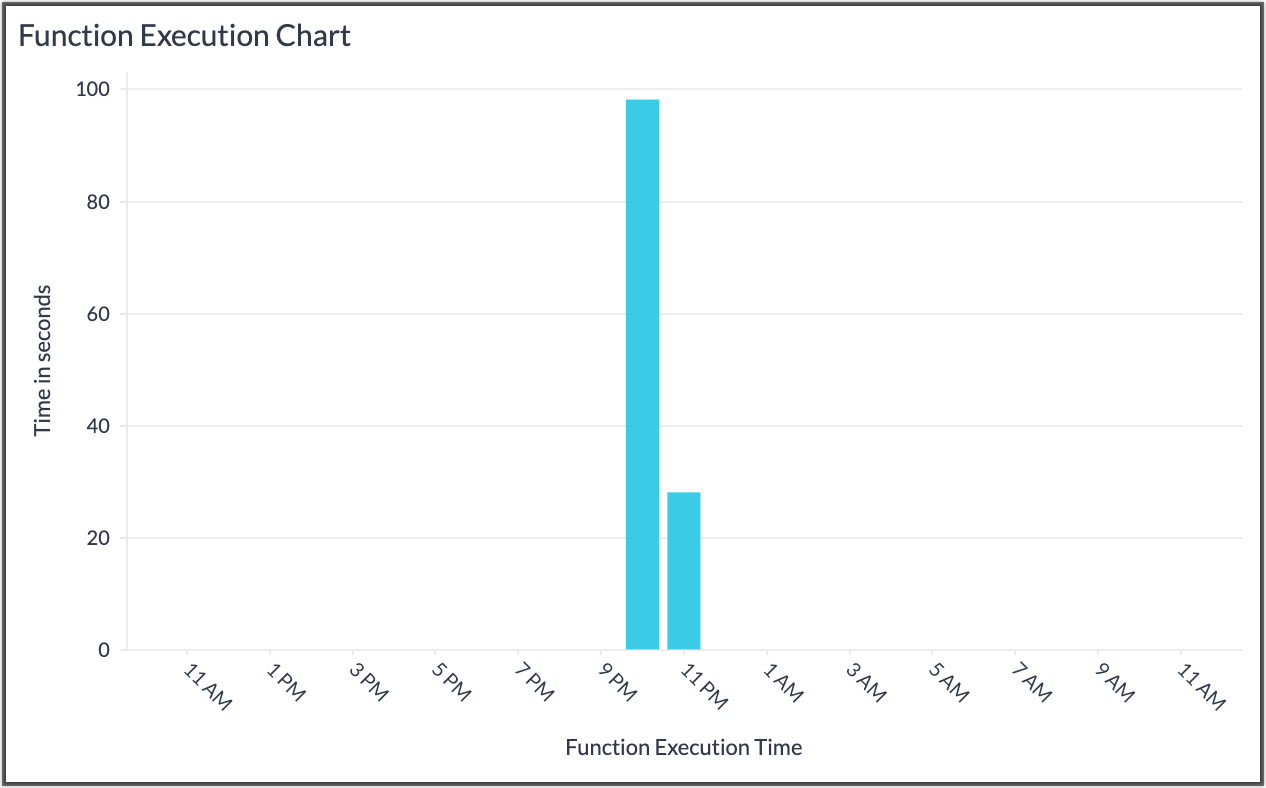Click the Function Execution Chart title
The image size is (1266, 788).
click(185, 36)
